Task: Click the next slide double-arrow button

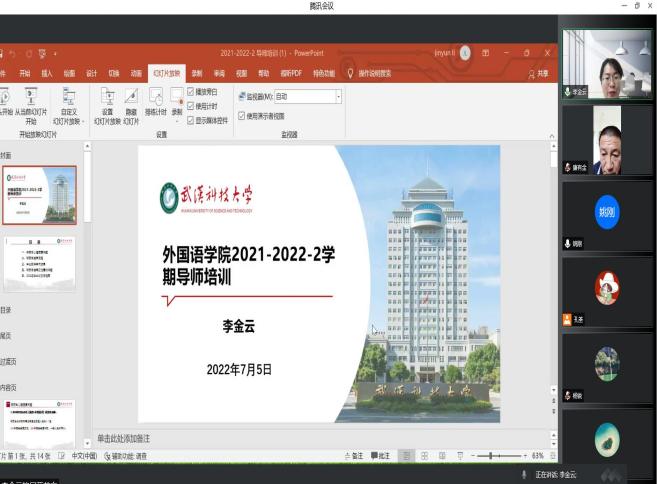Action: click(554, 411)
